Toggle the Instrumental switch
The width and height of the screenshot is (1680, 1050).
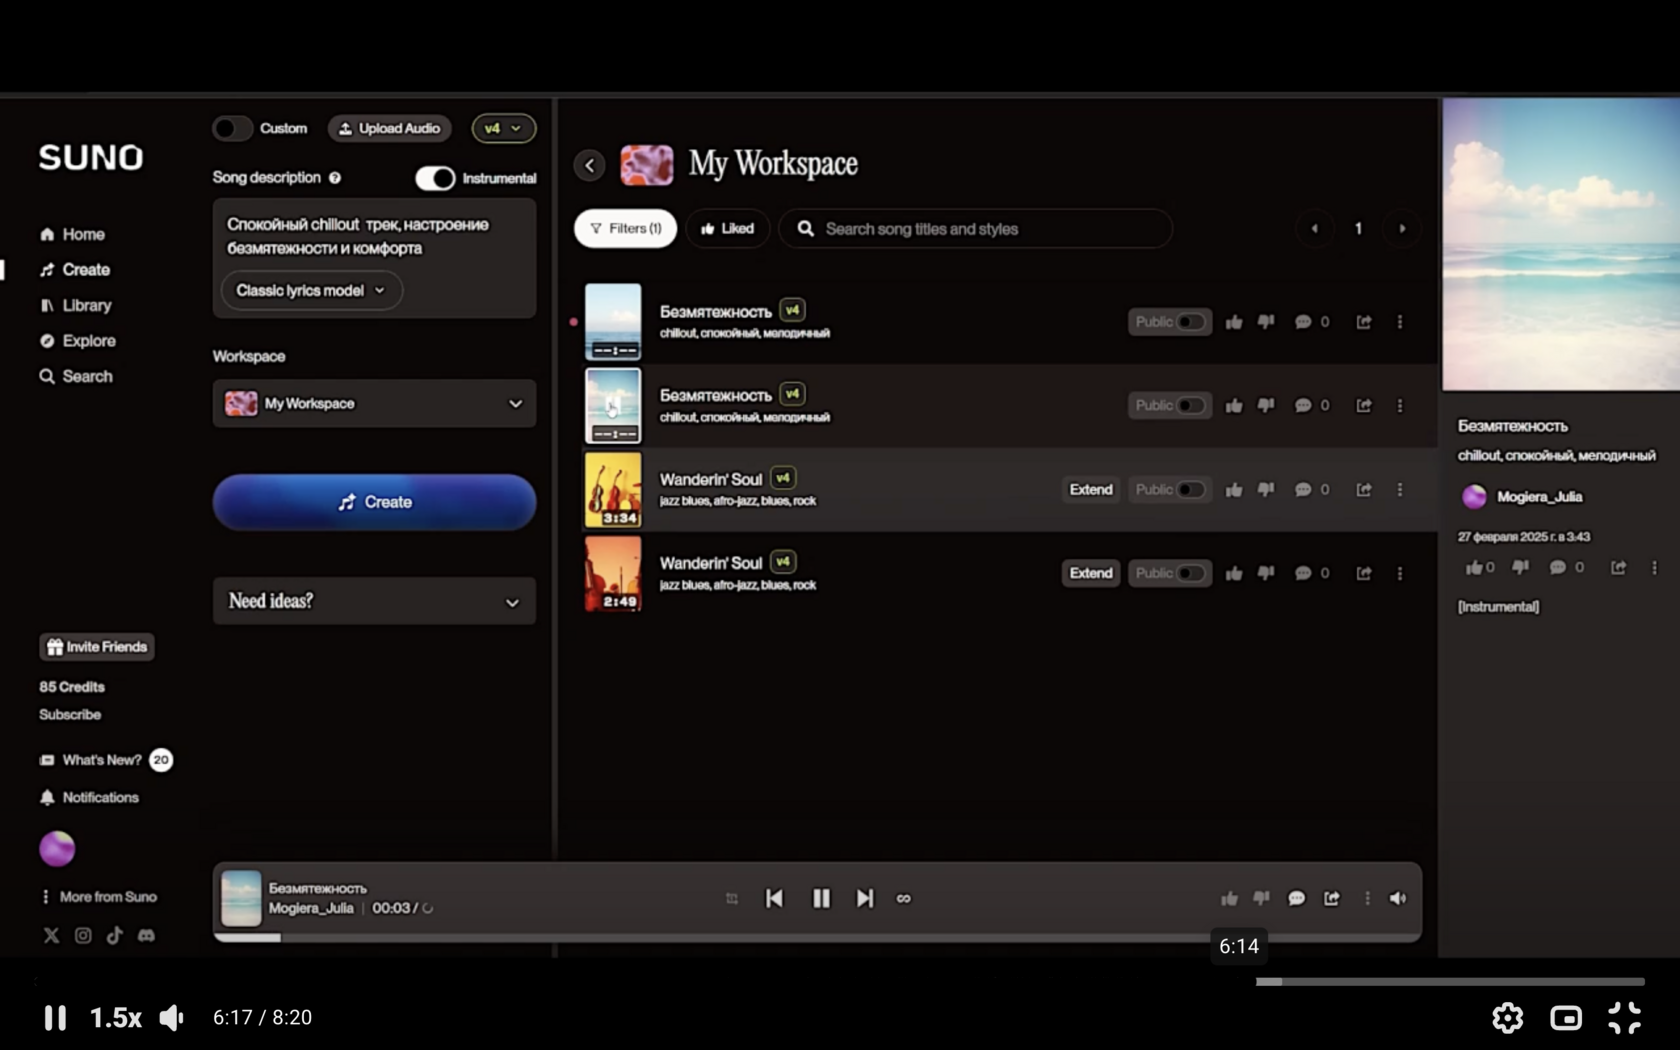(435, 178)
